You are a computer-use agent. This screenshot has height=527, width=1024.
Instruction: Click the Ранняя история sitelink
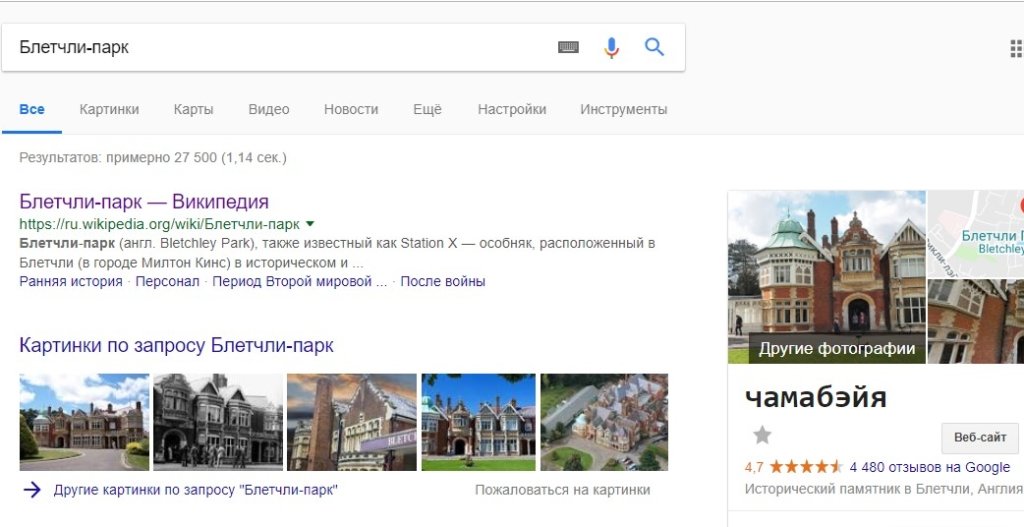(70, 282)
